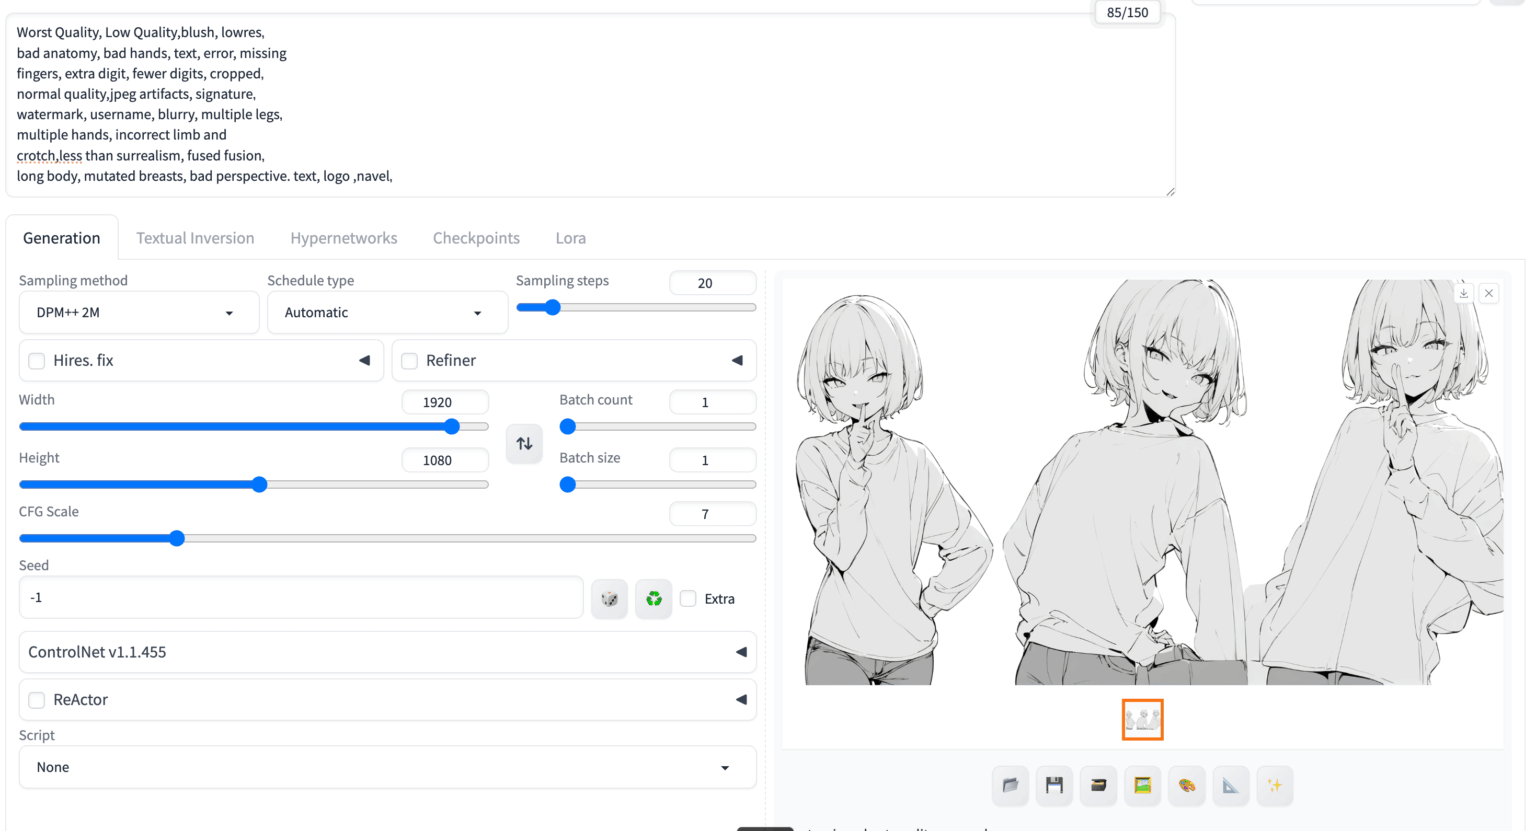1536x831 pixels.
Task: Send result to img2img via framed picture icon
Action: point(1142,786)
